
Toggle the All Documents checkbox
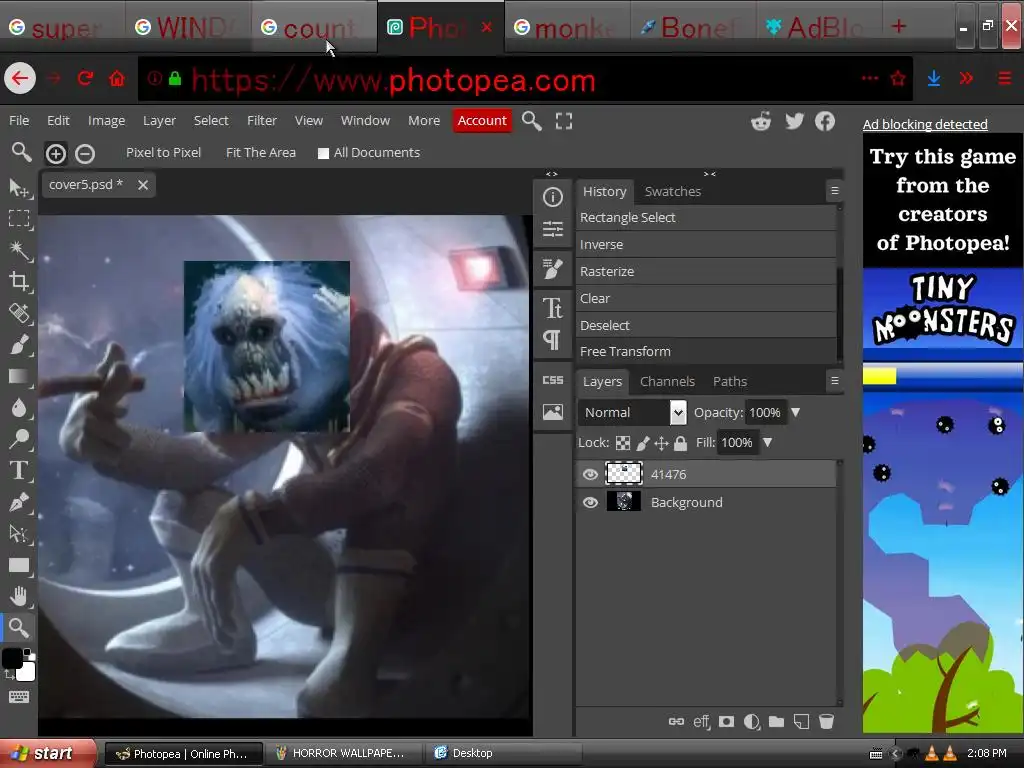coord(323,153)
